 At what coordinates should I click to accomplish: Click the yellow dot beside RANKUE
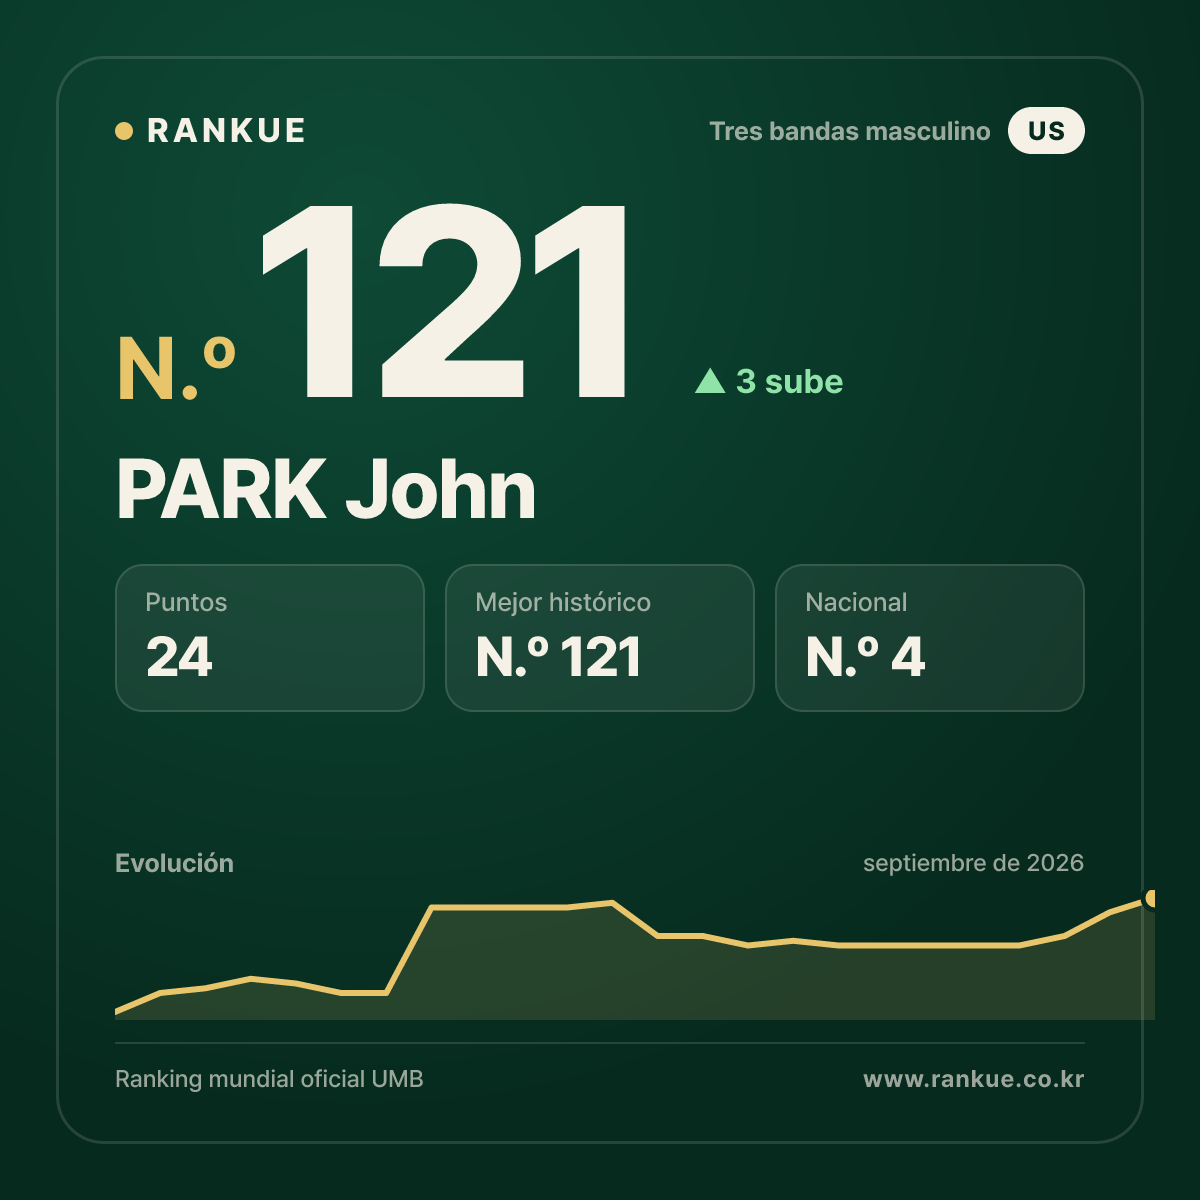click(124, 131)
